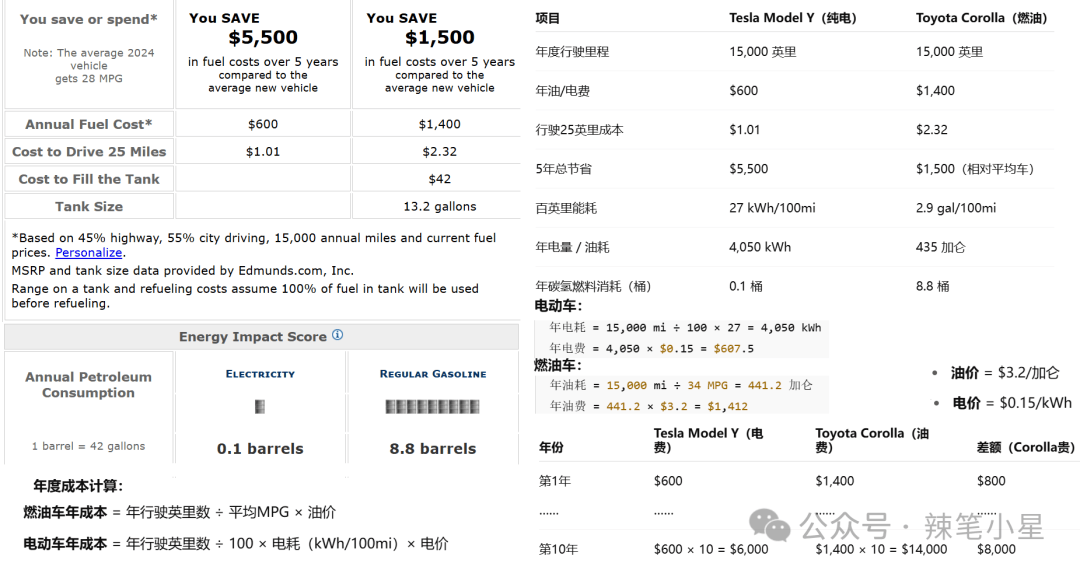The image size is (1080, 570).
Task: Click the 'Toyota Corolla (燃油)' column header
Action: 982,19
